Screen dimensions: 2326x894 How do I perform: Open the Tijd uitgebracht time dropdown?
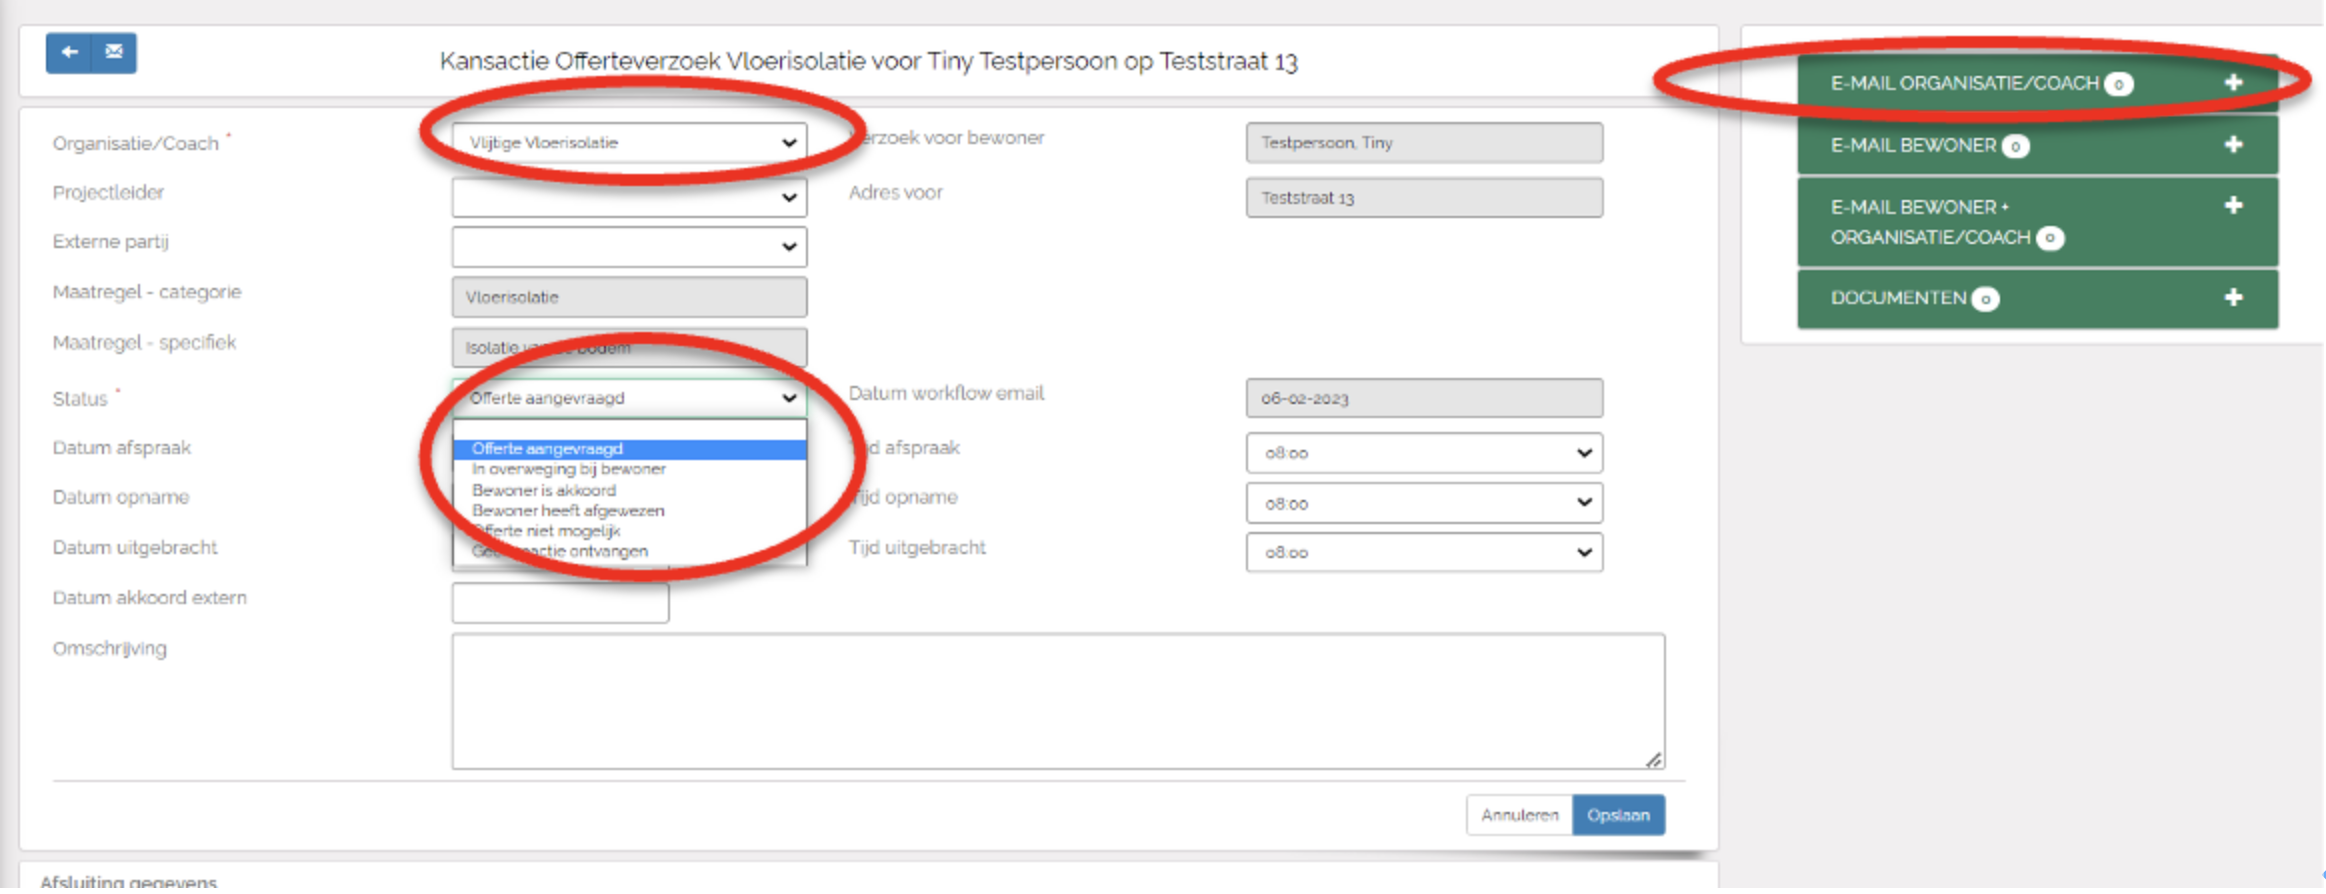(1423, 553)
